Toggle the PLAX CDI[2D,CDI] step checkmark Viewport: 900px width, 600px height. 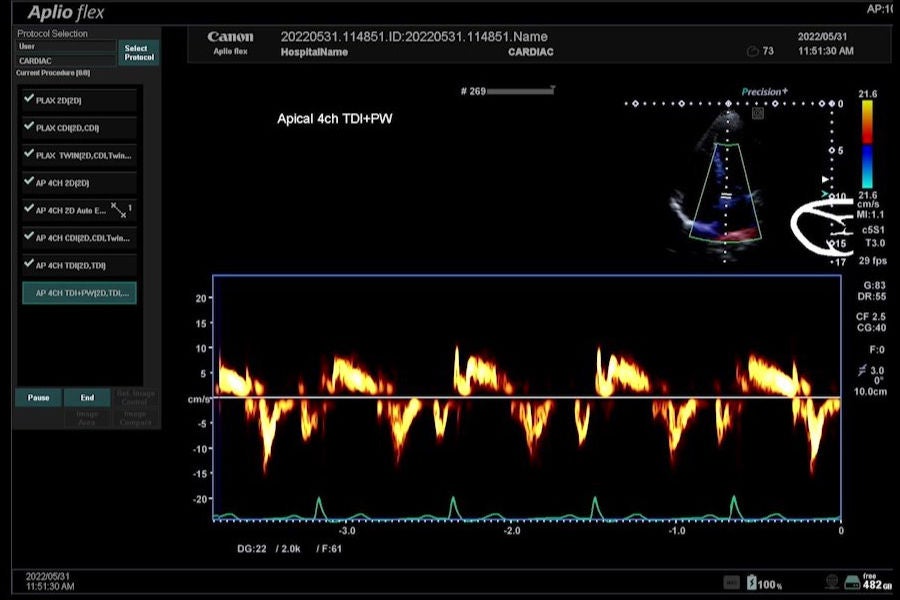[29, 126]
